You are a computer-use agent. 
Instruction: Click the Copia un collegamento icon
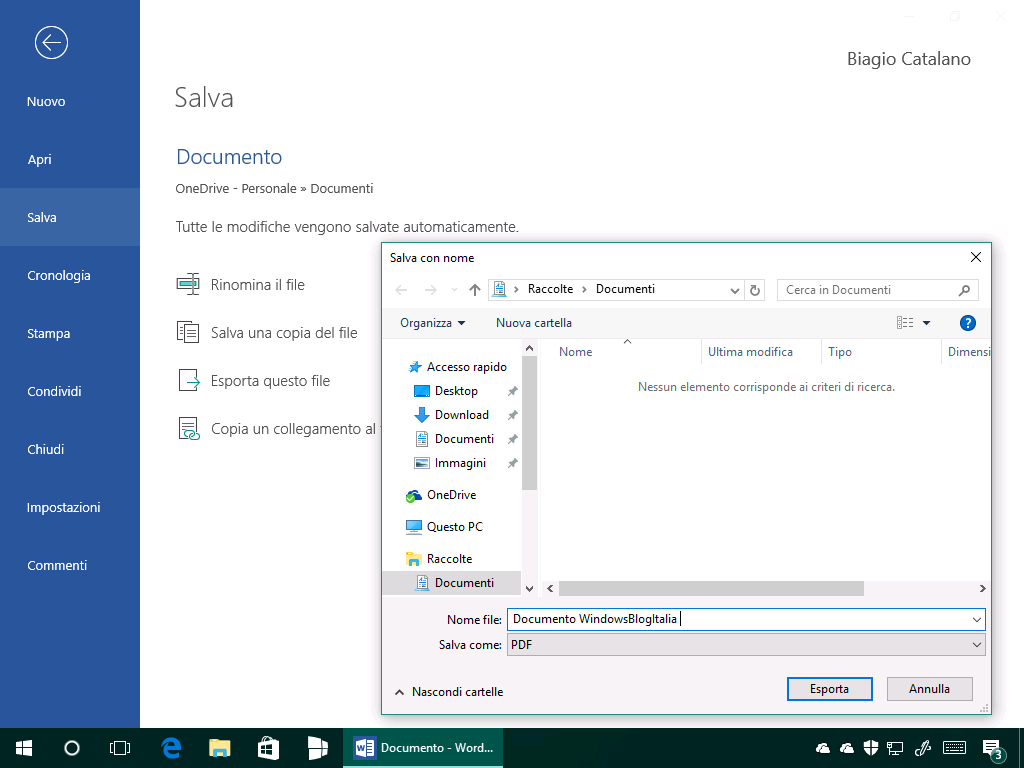(x=189, y=428)
